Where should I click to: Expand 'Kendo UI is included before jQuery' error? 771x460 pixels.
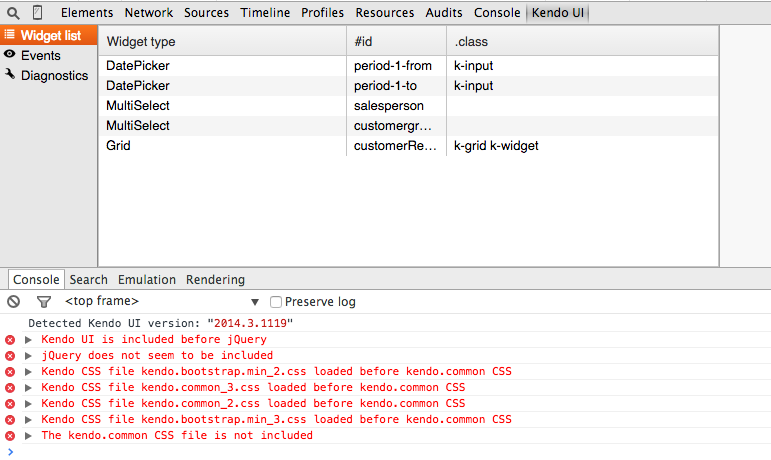tap(29, 340)
